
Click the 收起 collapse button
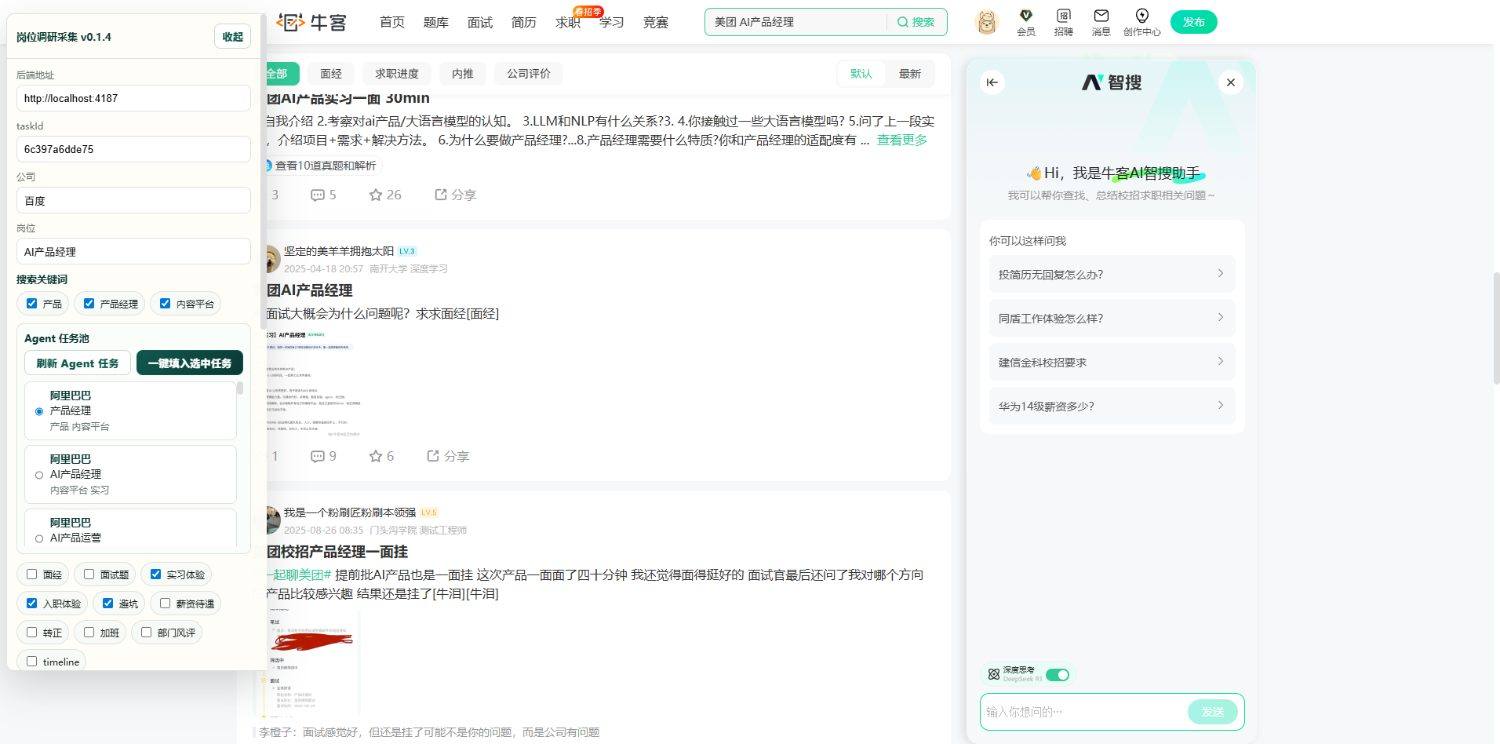coord(232,37)
